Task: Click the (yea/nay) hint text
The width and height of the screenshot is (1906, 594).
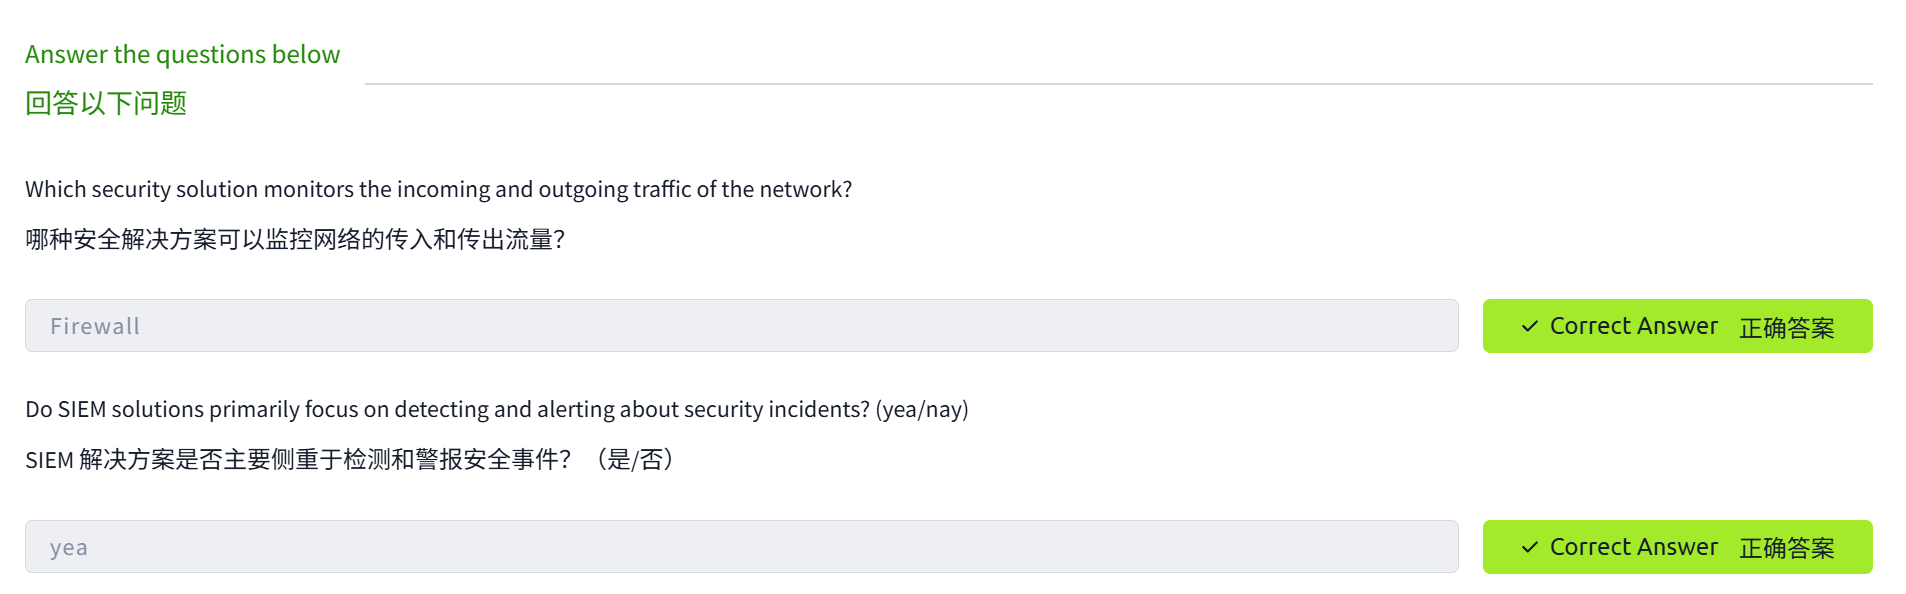Action: tap(922, 409)
